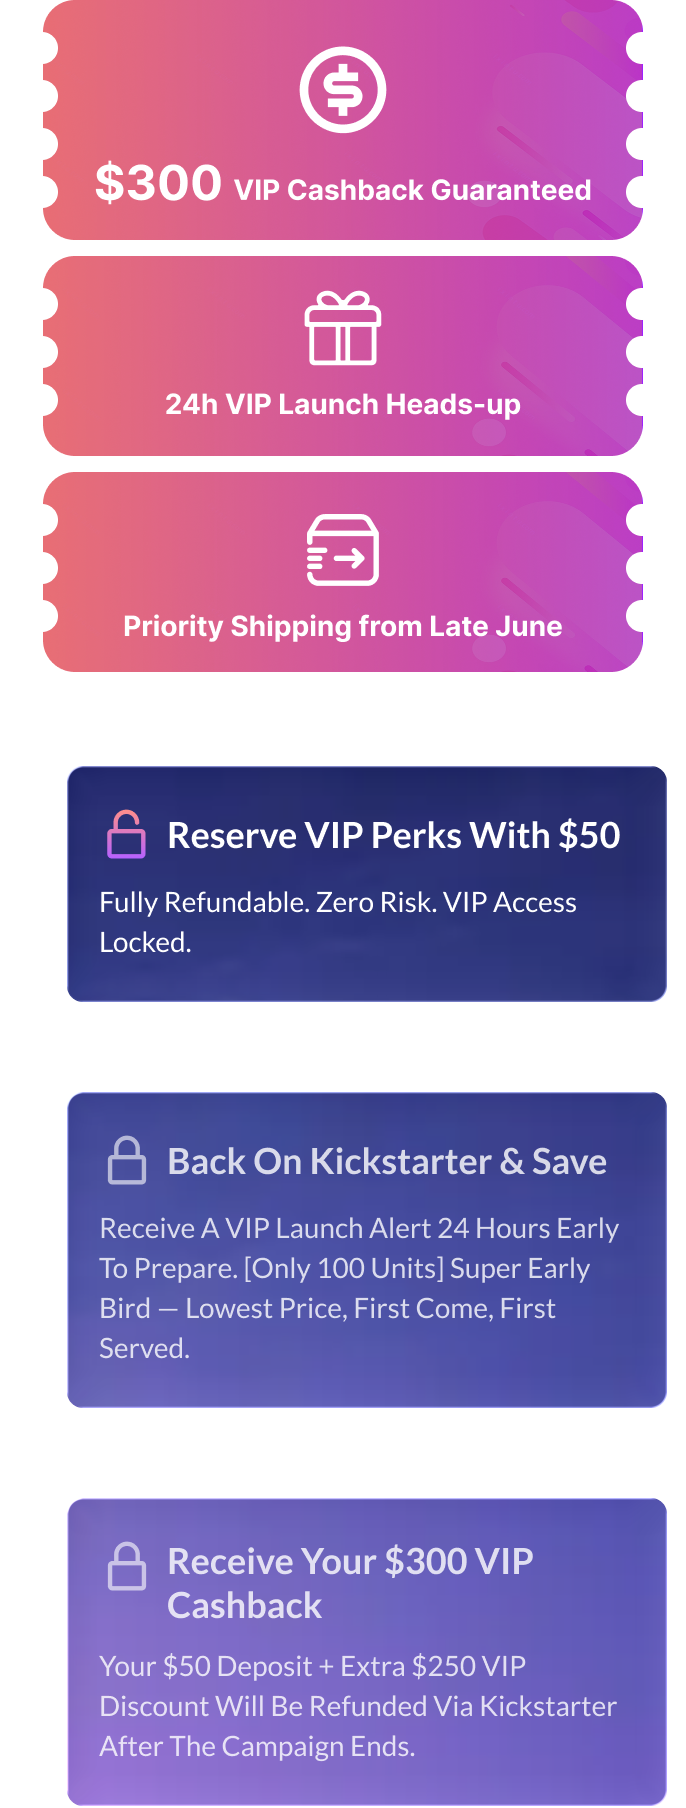Click the Super Early Bird description paragraph
The height and width of the screenshot is (1808, 686).
coord(358,1288)
